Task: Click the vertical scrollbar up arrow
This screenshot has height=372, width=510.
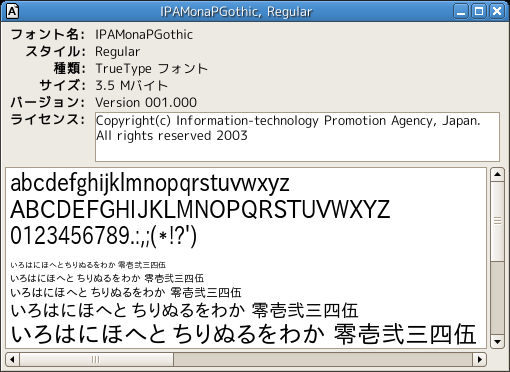Action: point(497,174)
